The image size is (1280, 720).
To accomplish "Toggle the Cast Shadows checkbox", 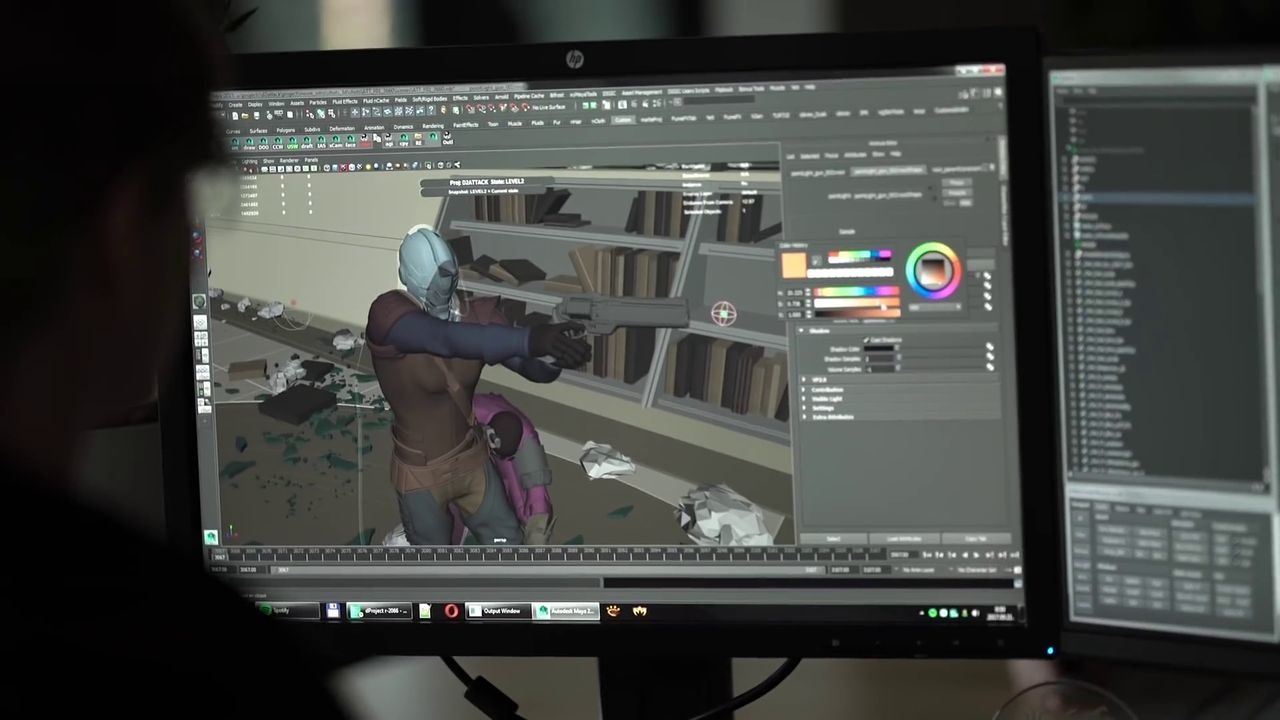I will point(866,340).
